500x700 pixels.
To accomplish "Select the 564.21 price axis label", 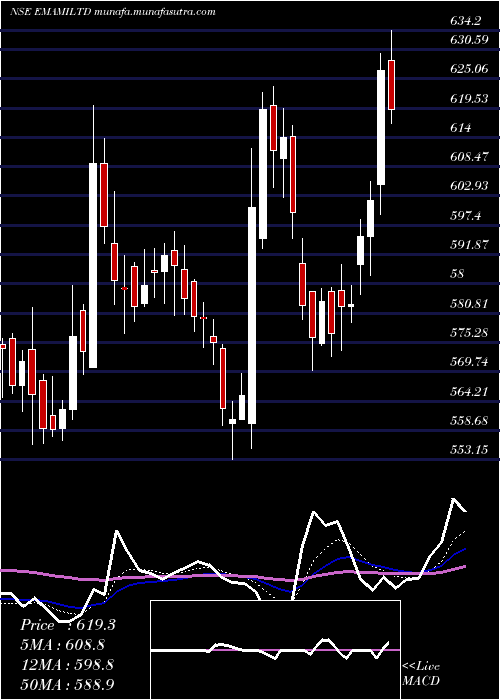I will coord(469,392).
